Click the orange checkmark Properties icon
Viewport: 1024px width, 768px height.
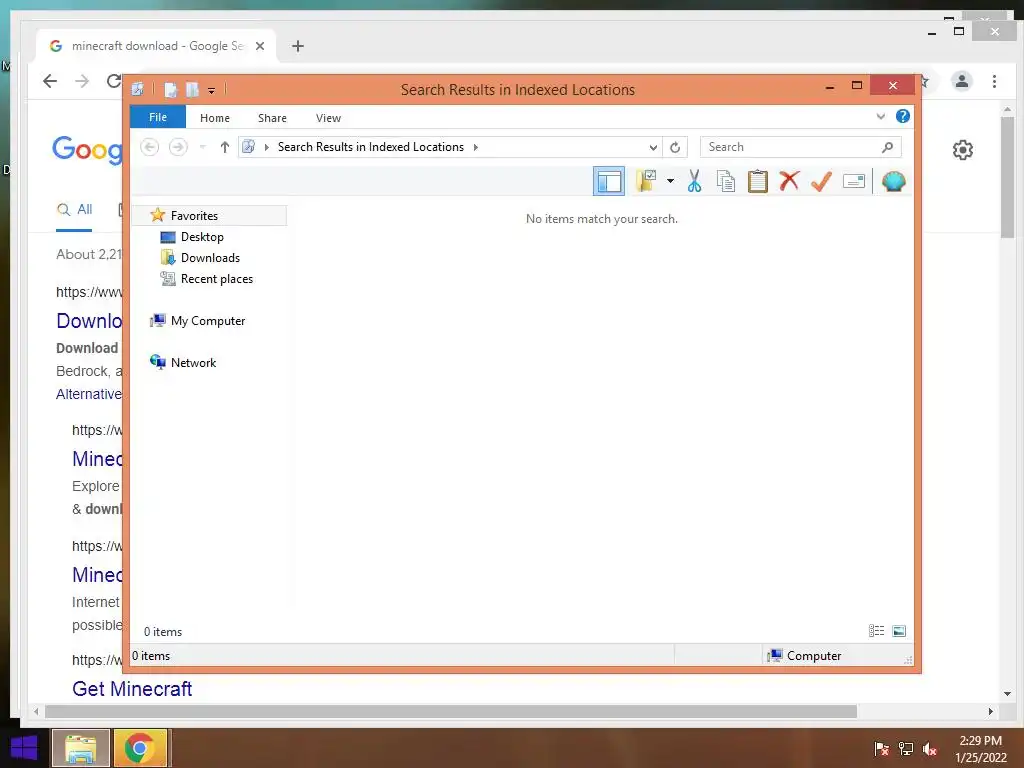[821, 181]
